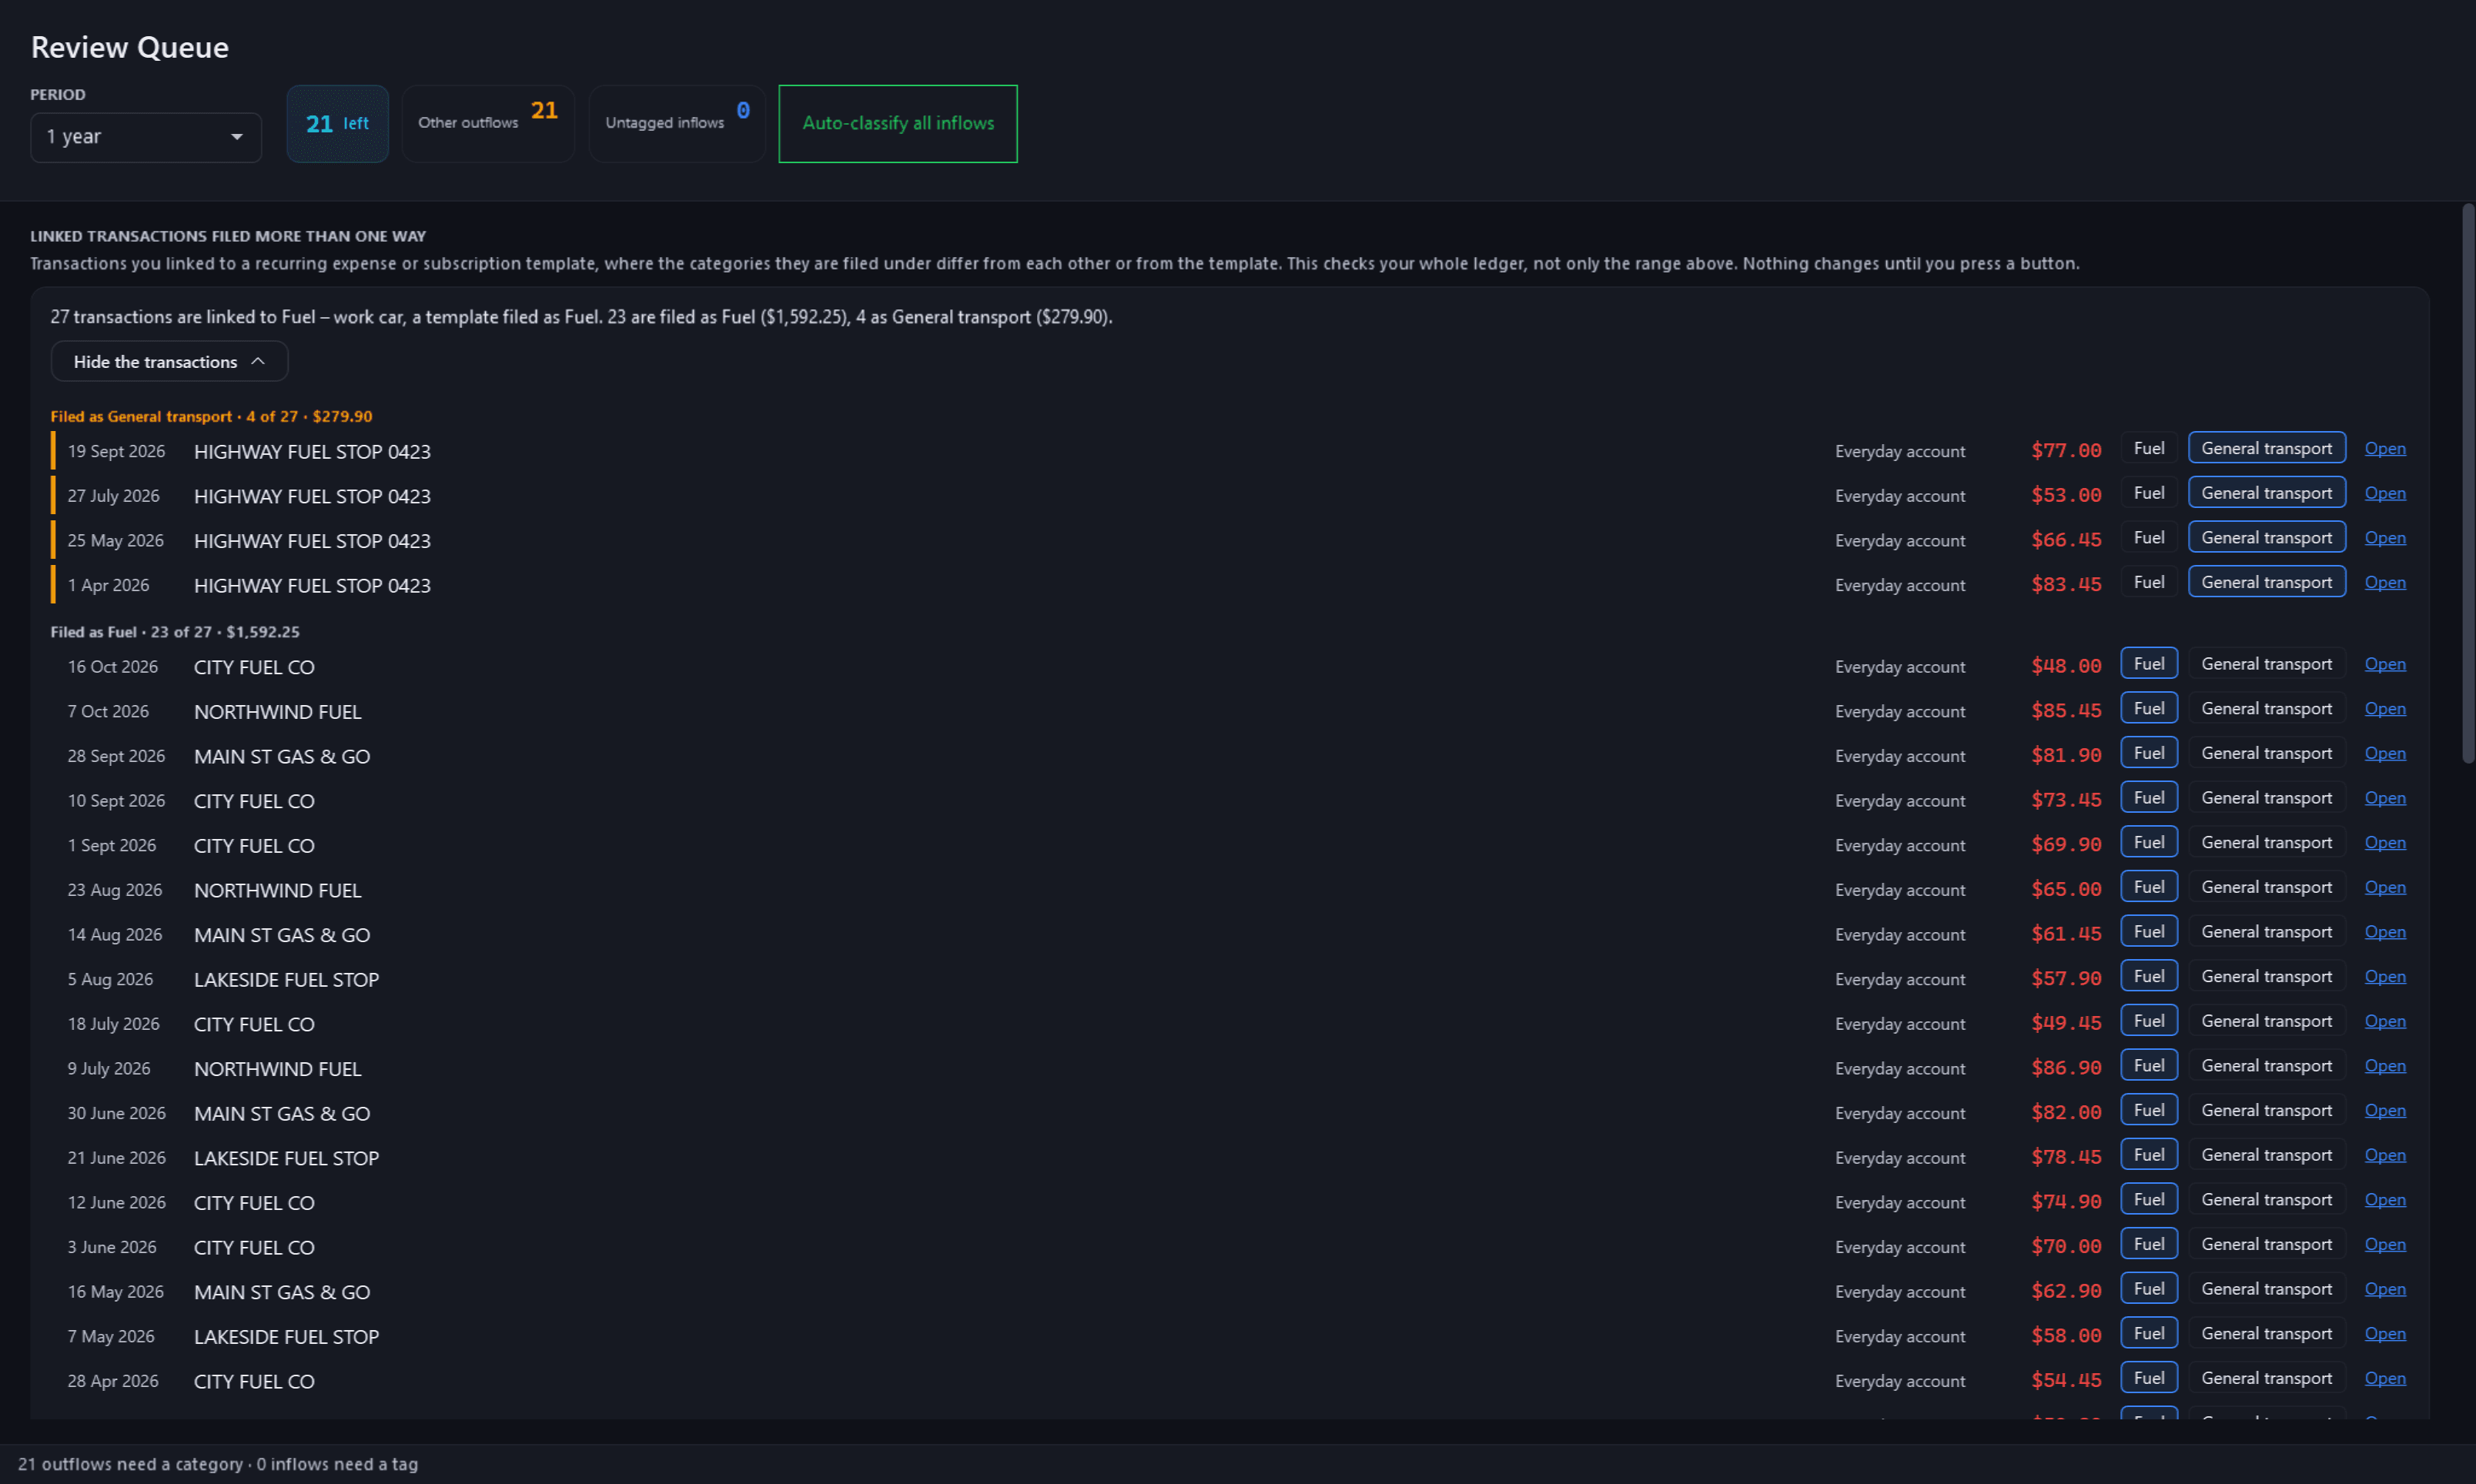The height and width of the screenshot is (1484, 2476).
Task: Open the 27 July 2026 transaction
Action: [2384, 493]
